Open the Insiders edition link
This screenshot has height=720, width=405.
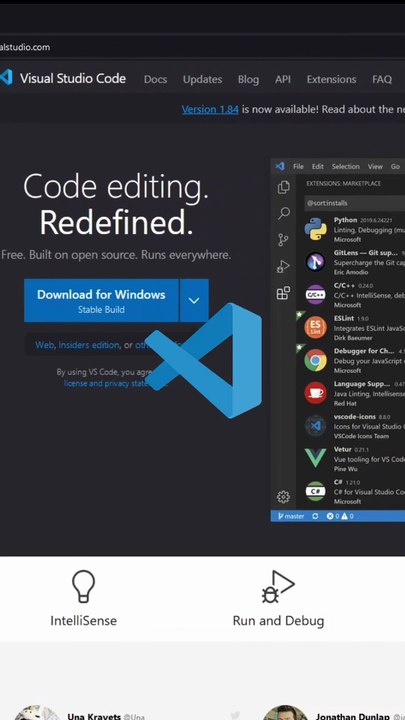click(x=89, y=344)
